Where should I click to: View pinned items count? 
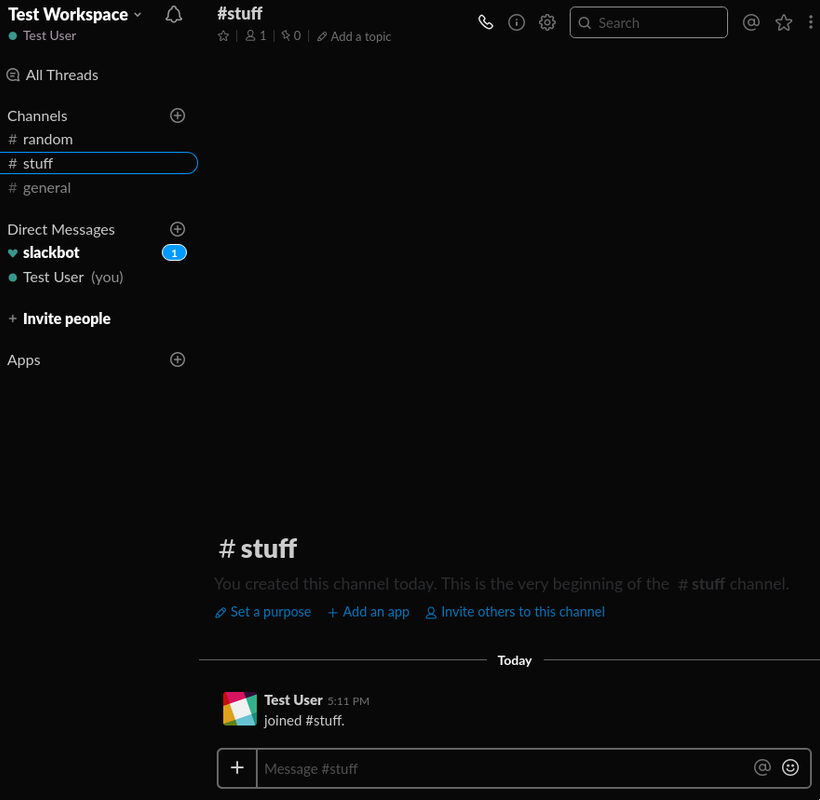pos(291,36)
